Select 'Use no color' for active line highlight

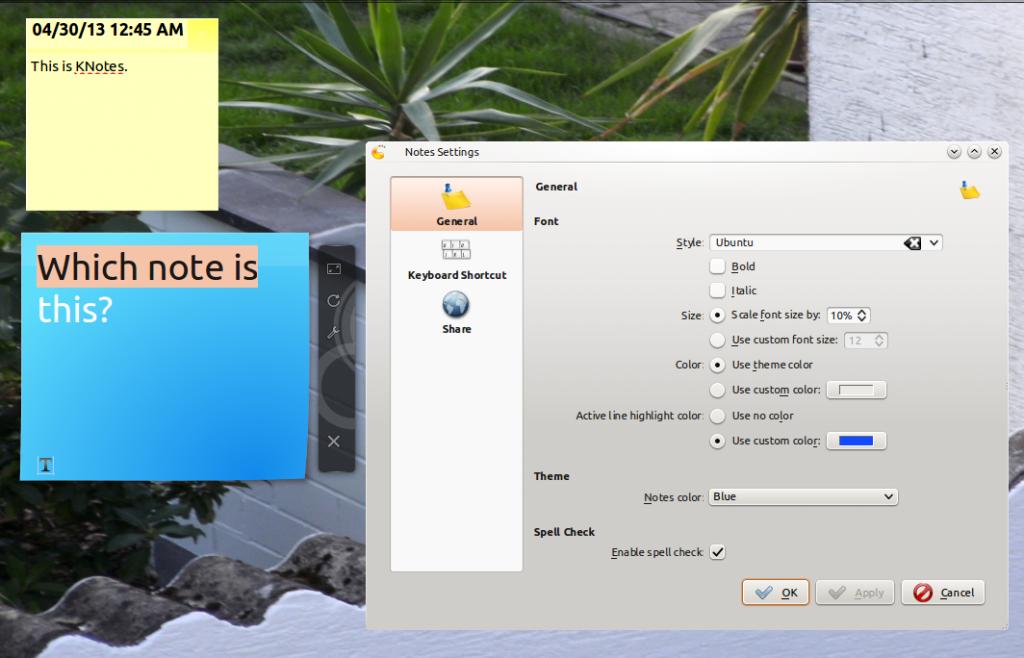coord(717,416)
